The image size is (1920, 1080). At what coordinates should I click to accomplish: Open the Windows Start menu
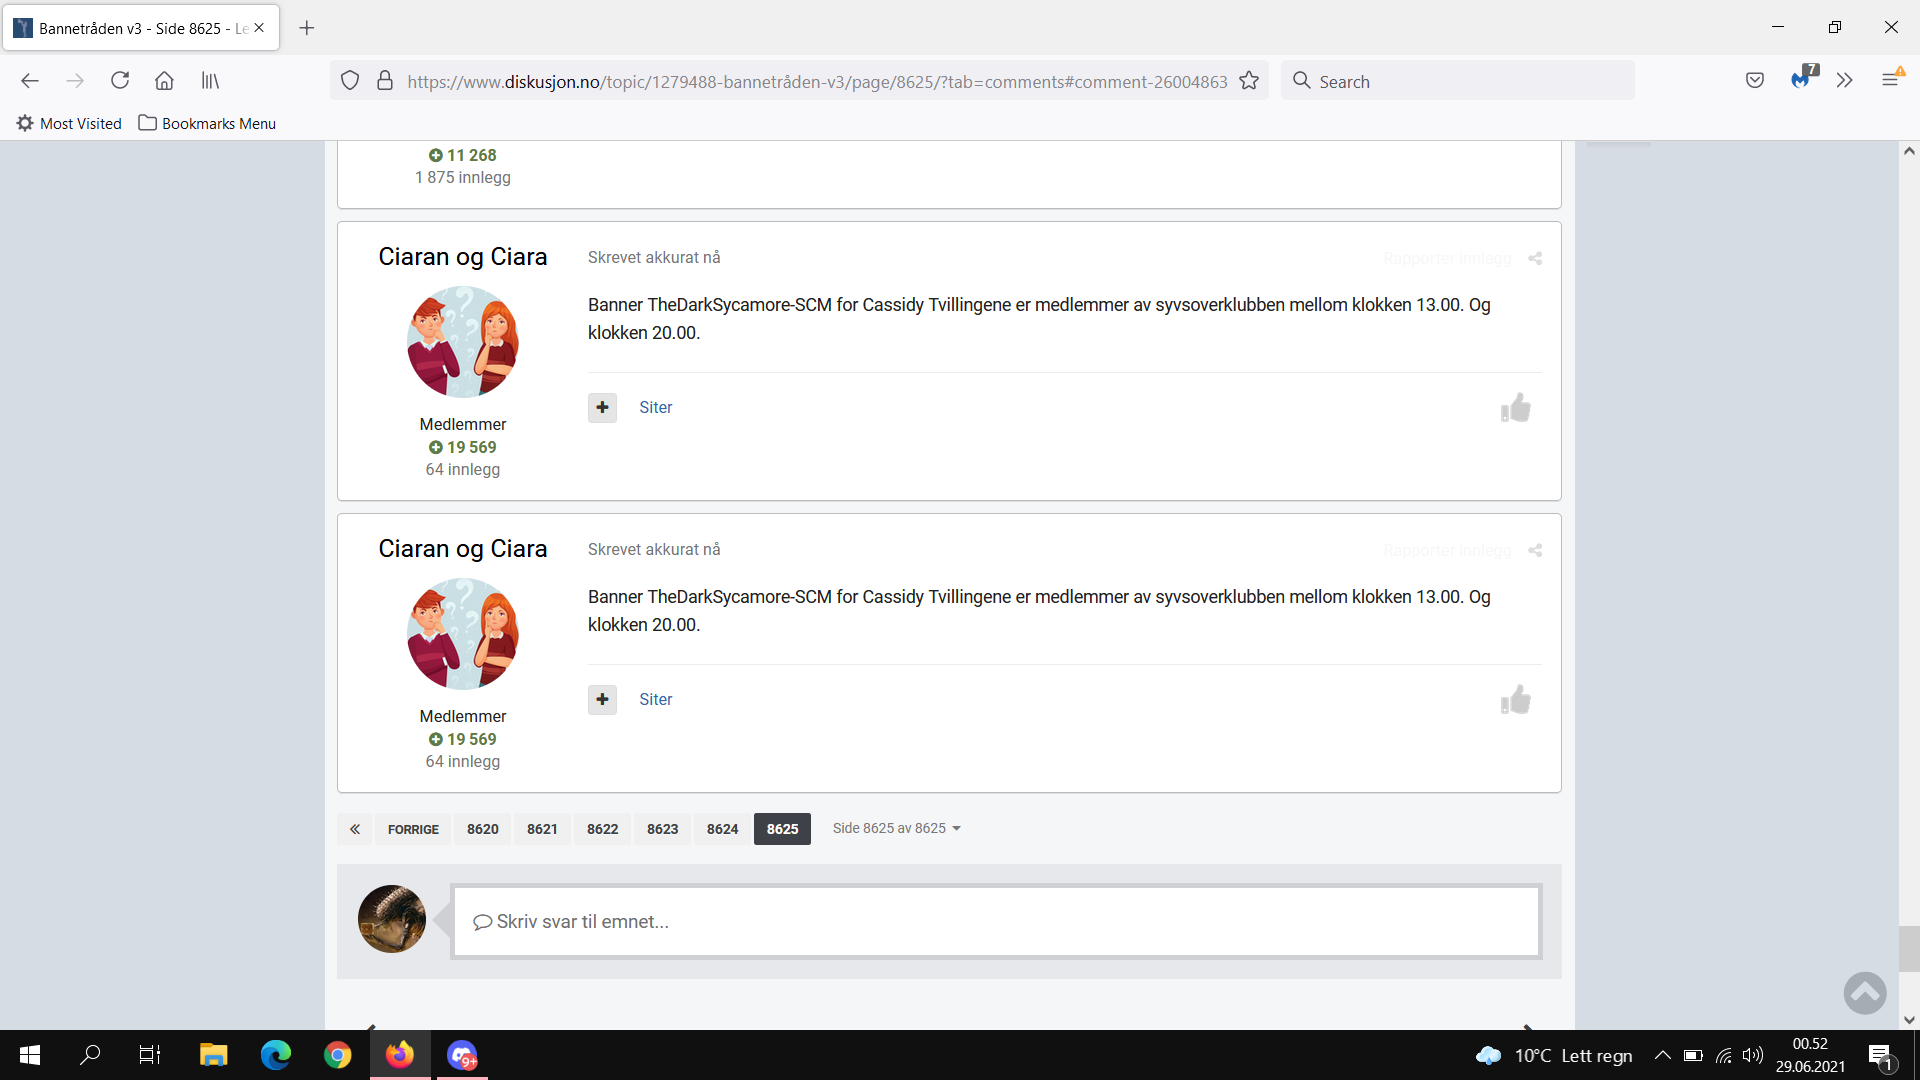pos(30,1055)
